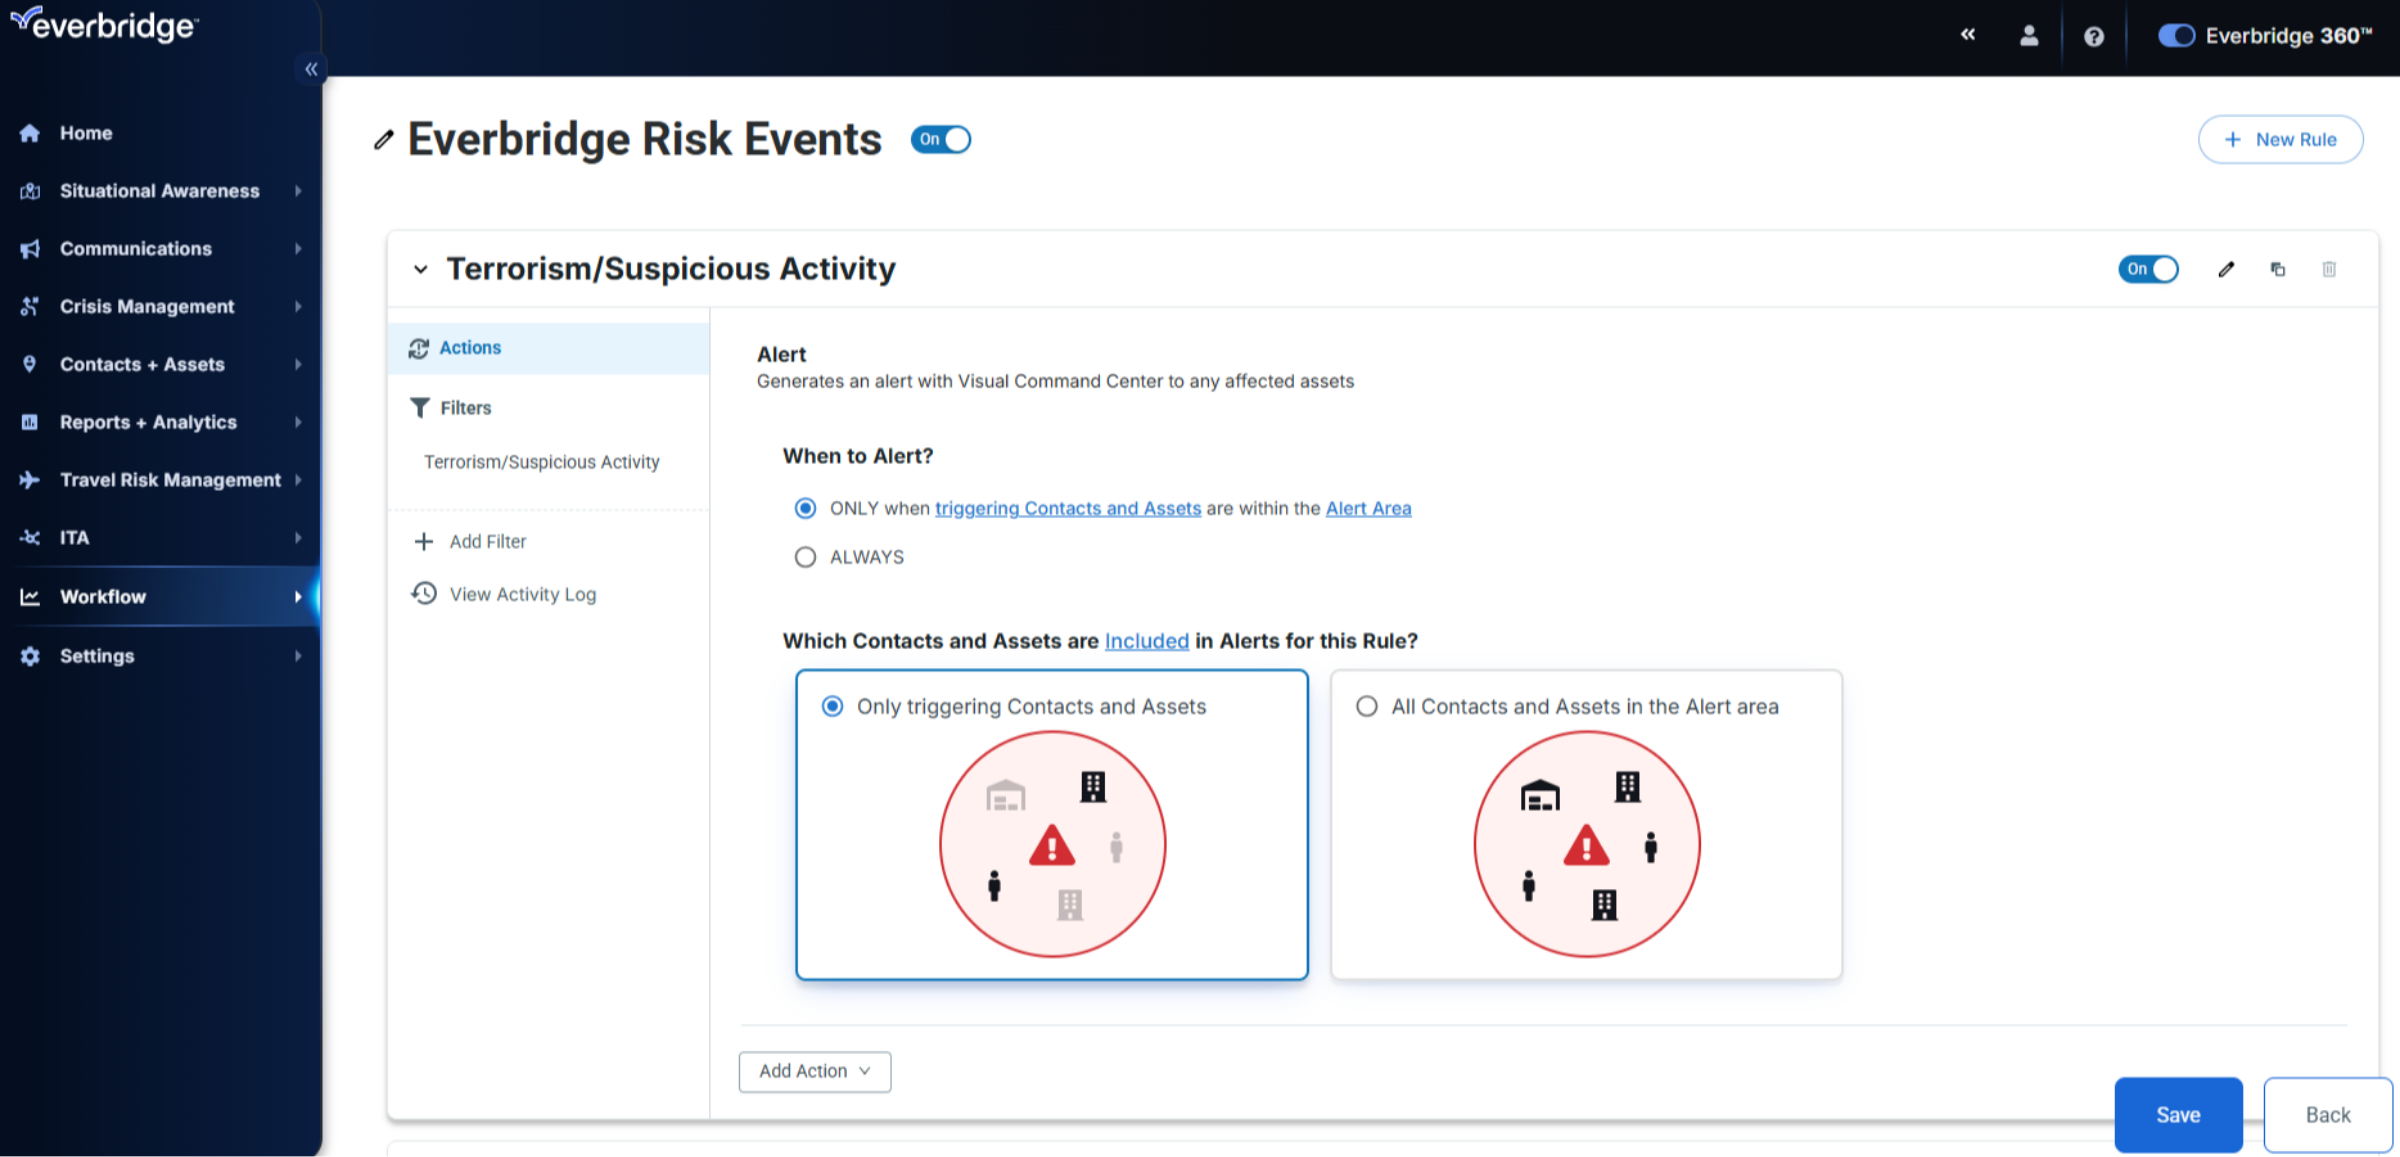Edit the Terrorism/Suspicious Activity rule
Image resolution: width=2400 pixels, height=1157 pixels.
click(2226, 269)
